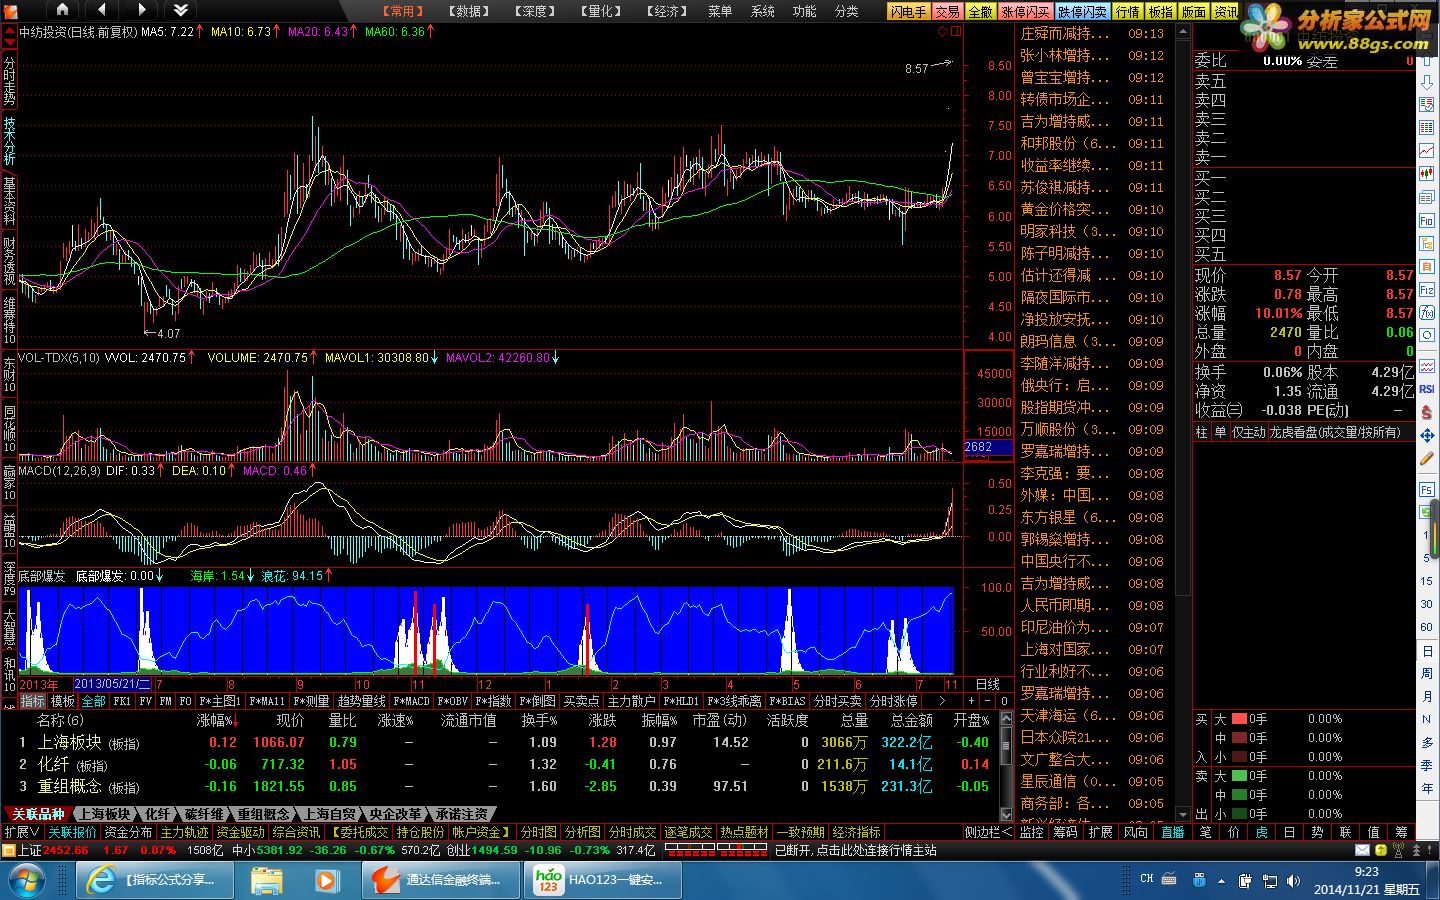
Task: Click the F10 sidebar icon
Action: [1427, 220]
